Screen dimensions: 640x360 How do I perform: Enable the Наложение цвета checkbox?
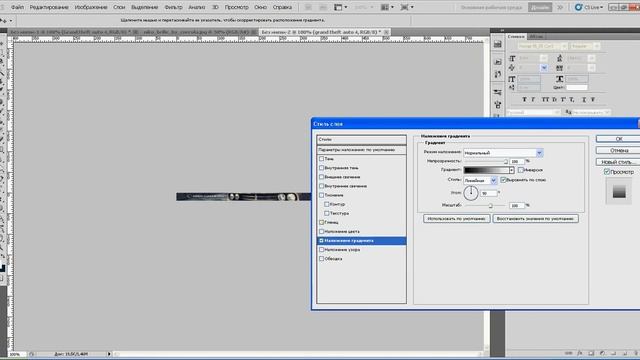321,231
